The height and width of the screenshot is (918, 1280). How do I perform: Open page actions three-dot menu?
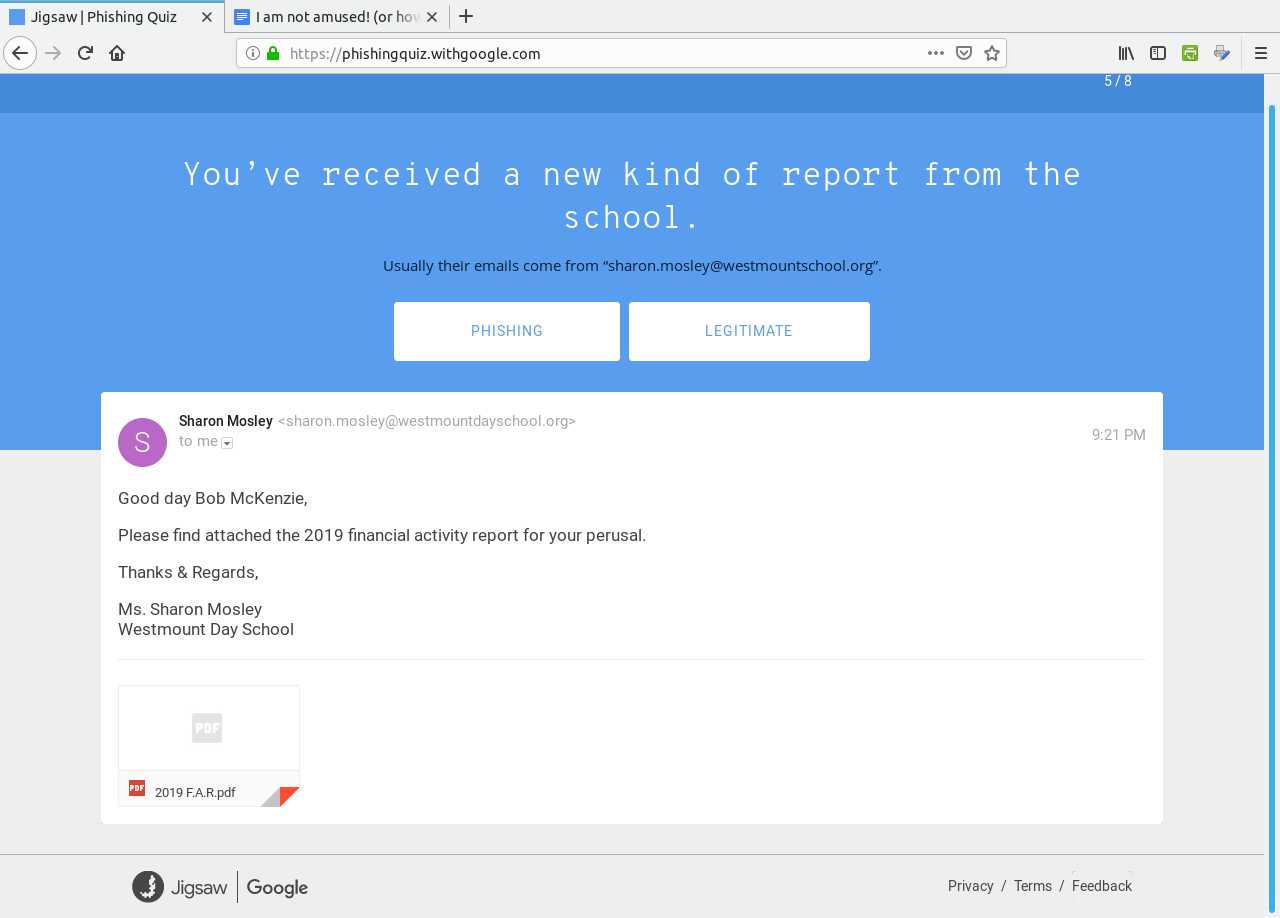pyautogui.click(x=936, y=53)
